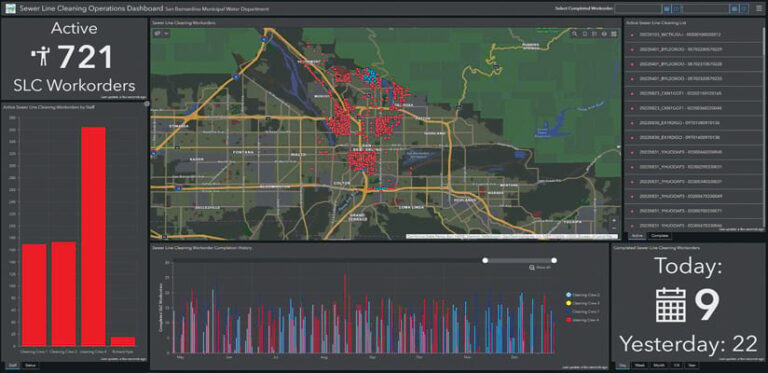Expand the workorders by staff chart panel
Screen dimensions: 768x373
[x=146, y=103]
